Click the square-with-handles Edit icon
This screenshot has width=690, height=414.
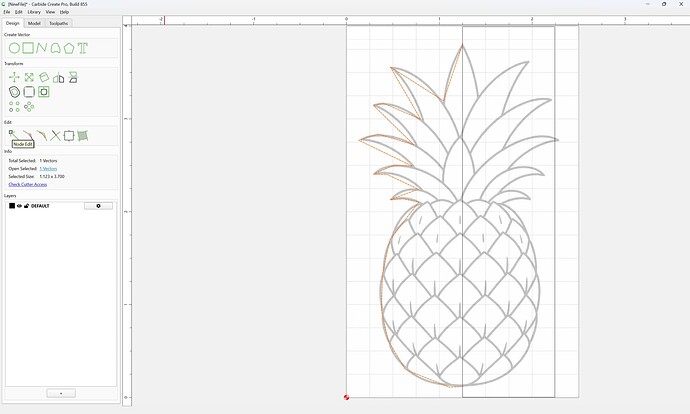tap(69, 136)
